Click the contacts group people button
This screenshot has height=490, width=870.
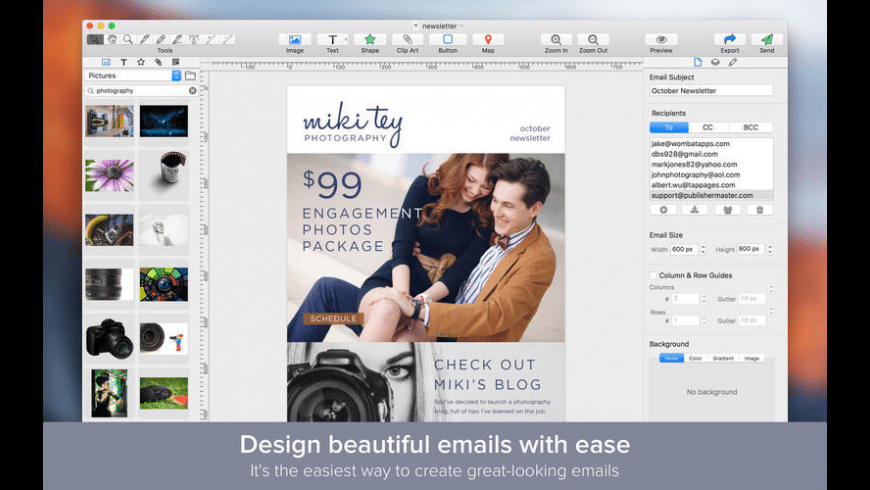pos(727,210)
